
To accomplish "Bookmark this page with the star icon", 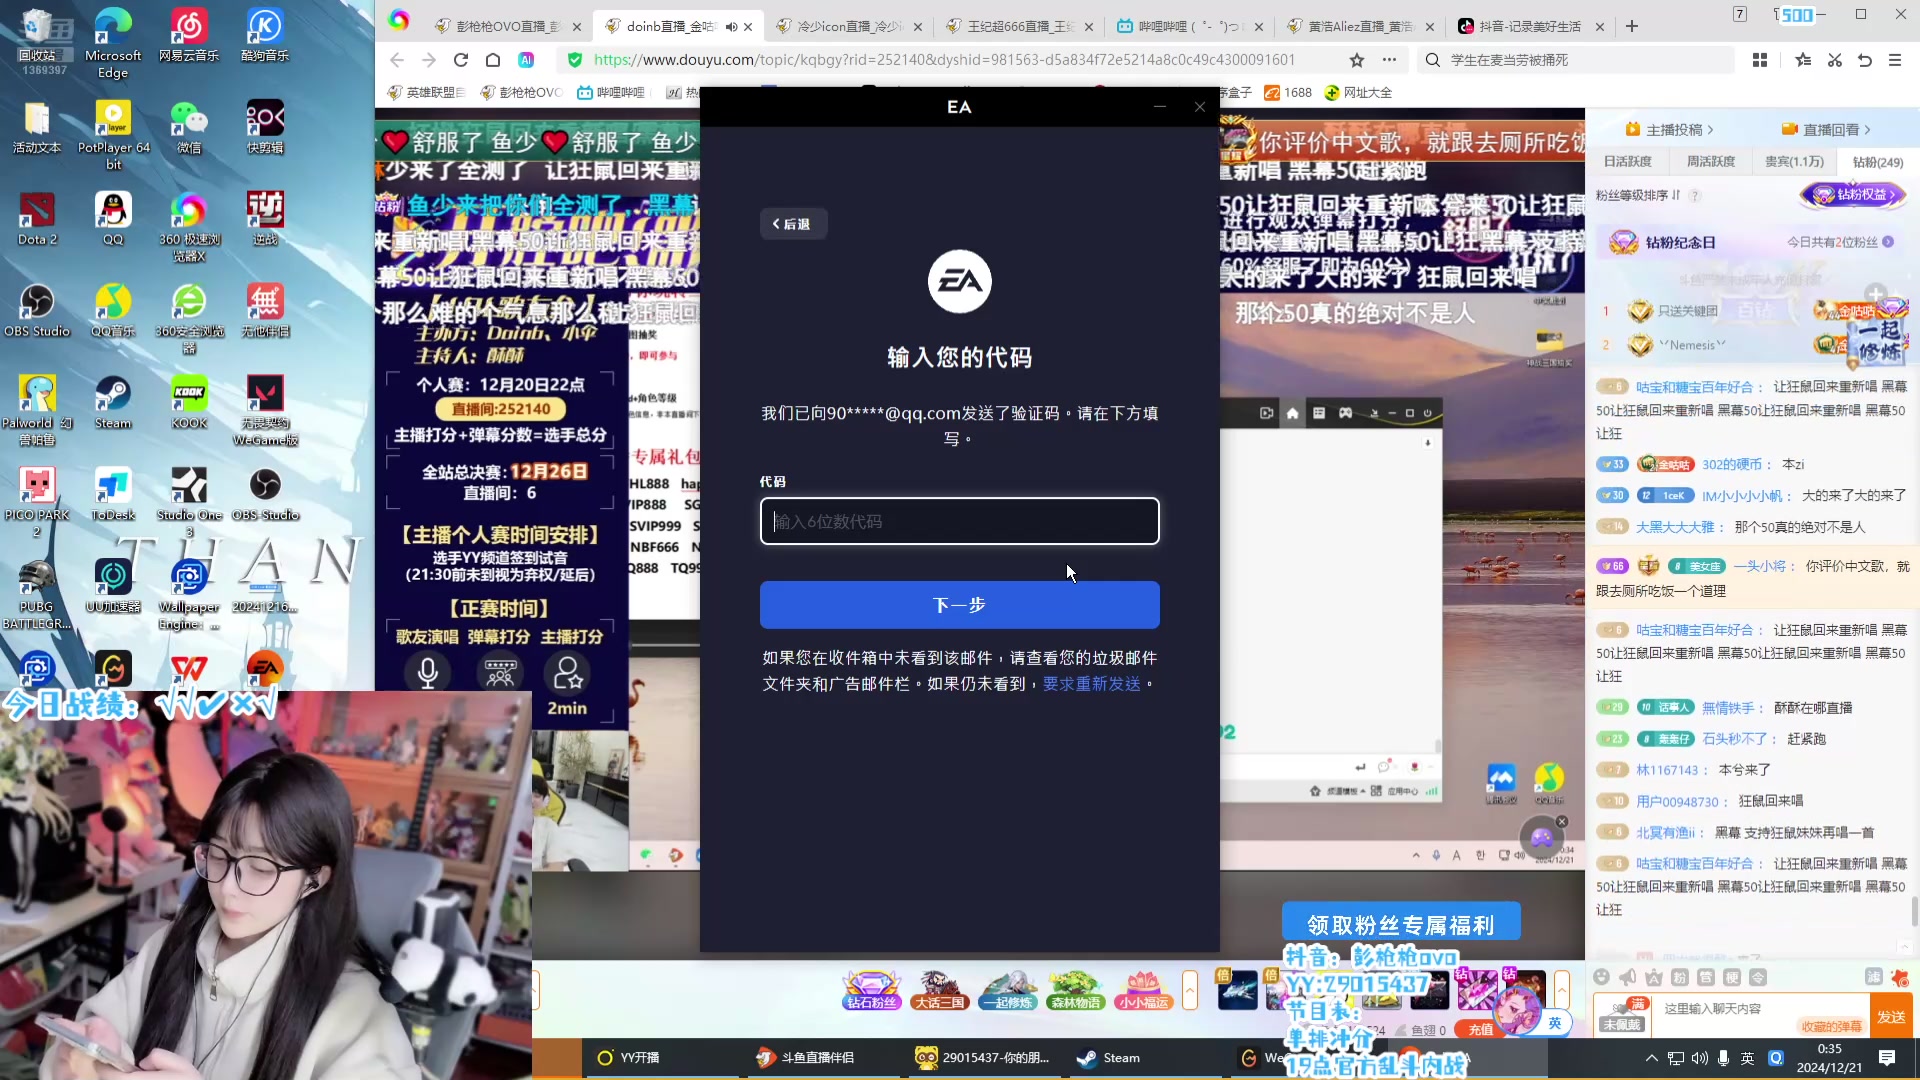I will [1357, 60].
